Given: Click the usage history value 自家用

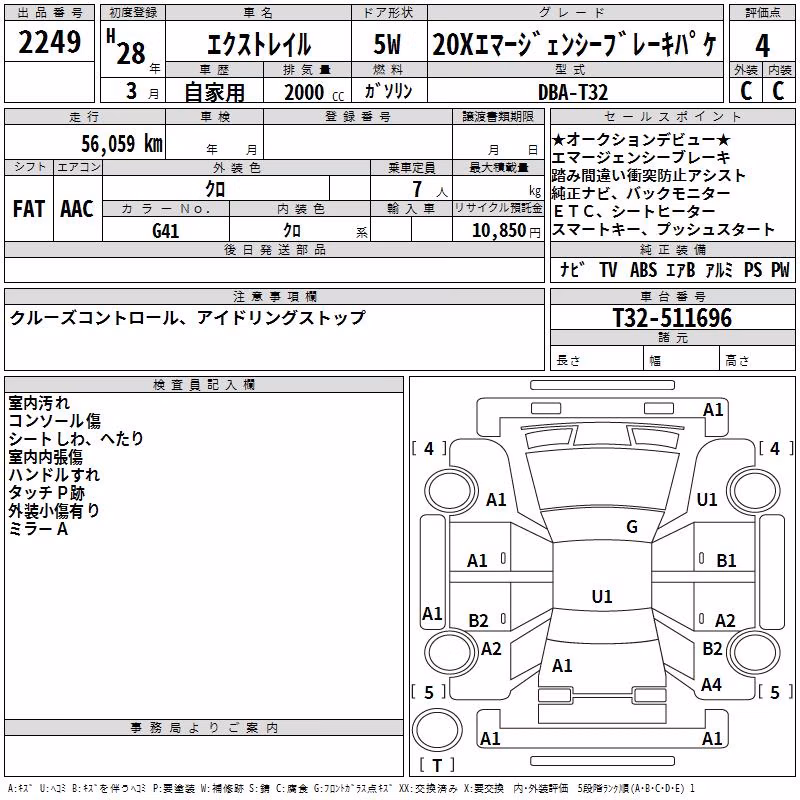Looking at the screenshot, I should (214, 92).
